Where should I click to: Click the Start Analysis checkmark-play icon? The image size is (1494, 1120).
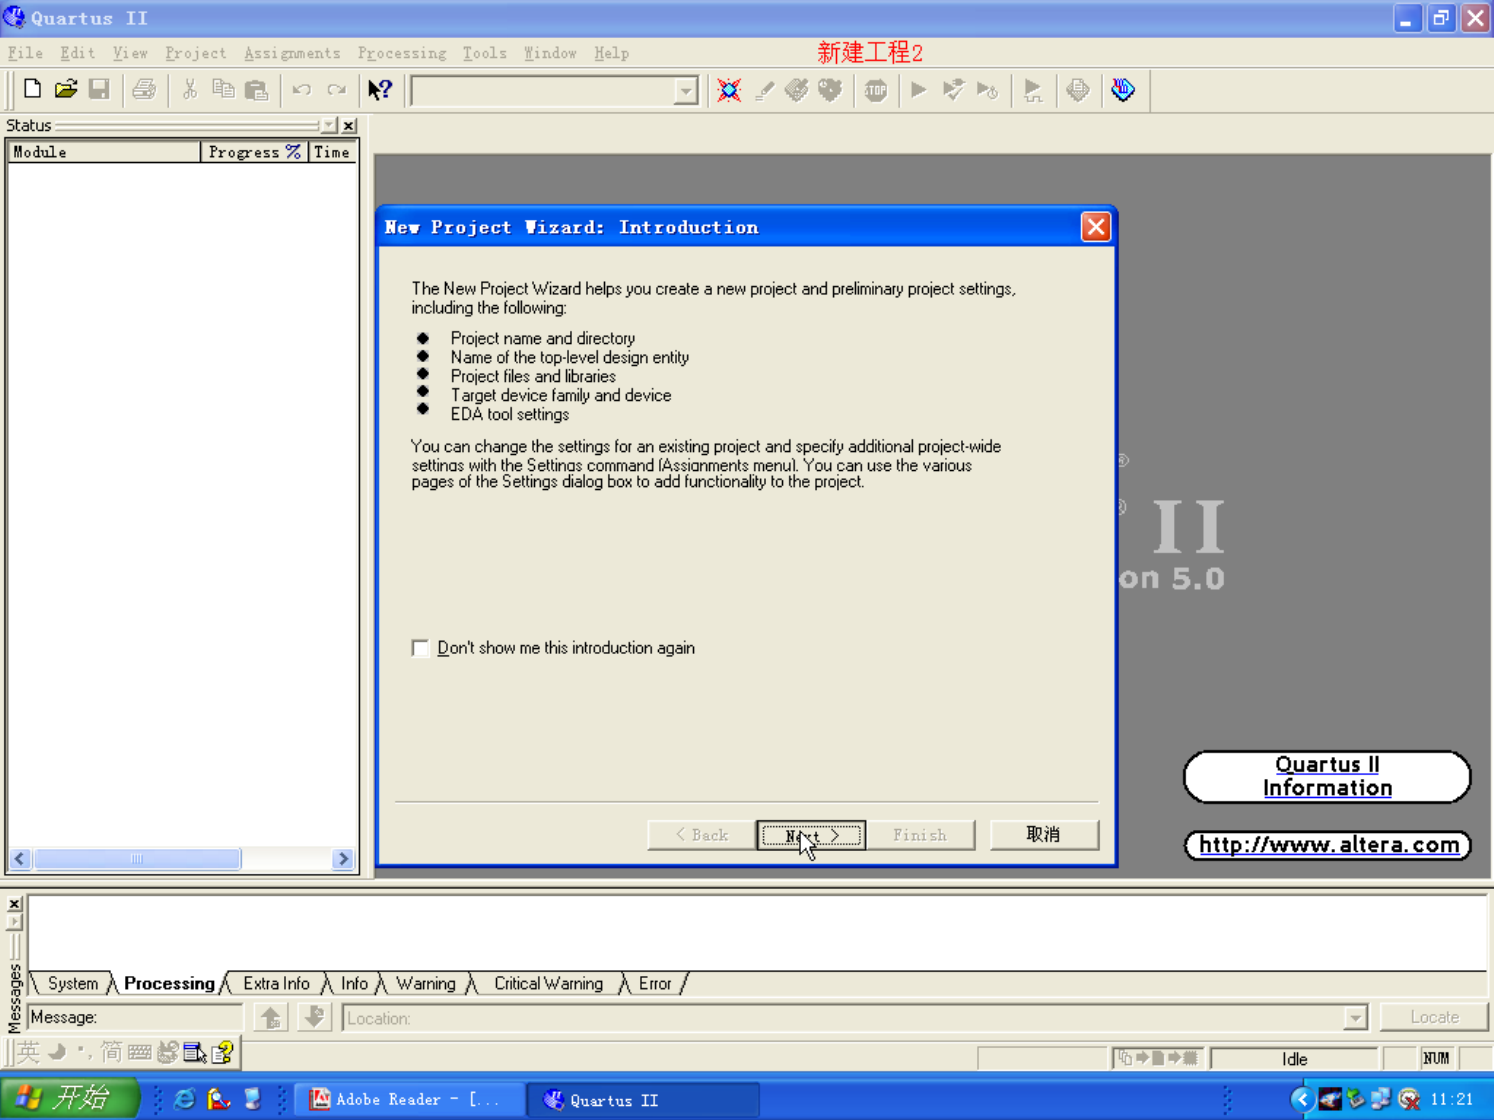(953, 90)
